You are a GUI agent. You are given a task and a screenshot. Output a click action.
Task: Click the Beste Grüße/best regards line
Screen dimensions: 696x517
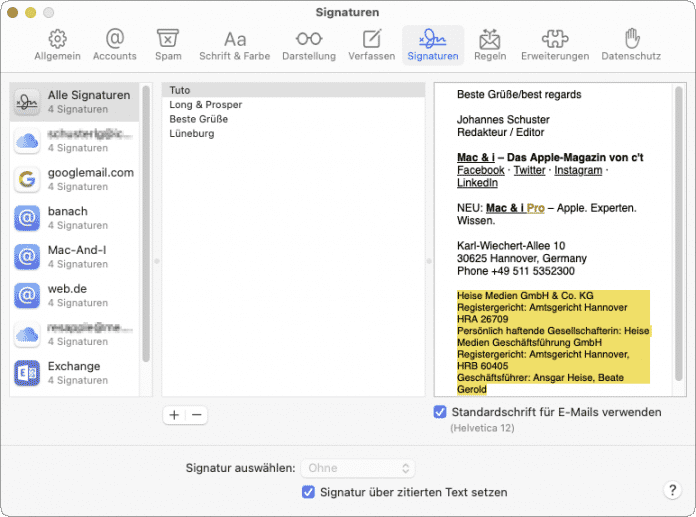pos(519,95)
